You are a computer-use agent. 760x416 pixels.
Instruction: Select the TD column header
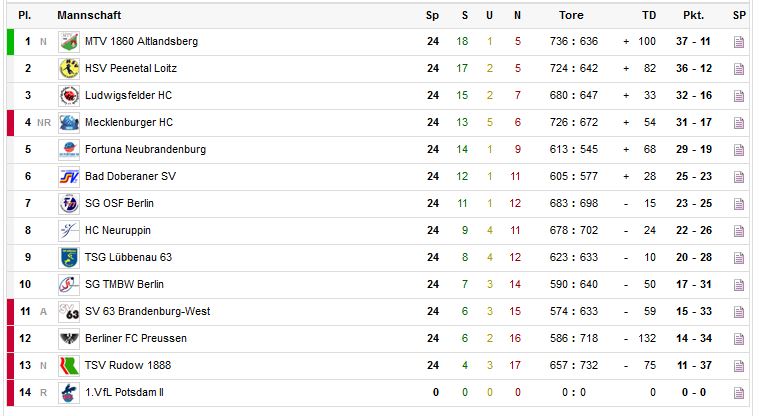click(649, 15)
